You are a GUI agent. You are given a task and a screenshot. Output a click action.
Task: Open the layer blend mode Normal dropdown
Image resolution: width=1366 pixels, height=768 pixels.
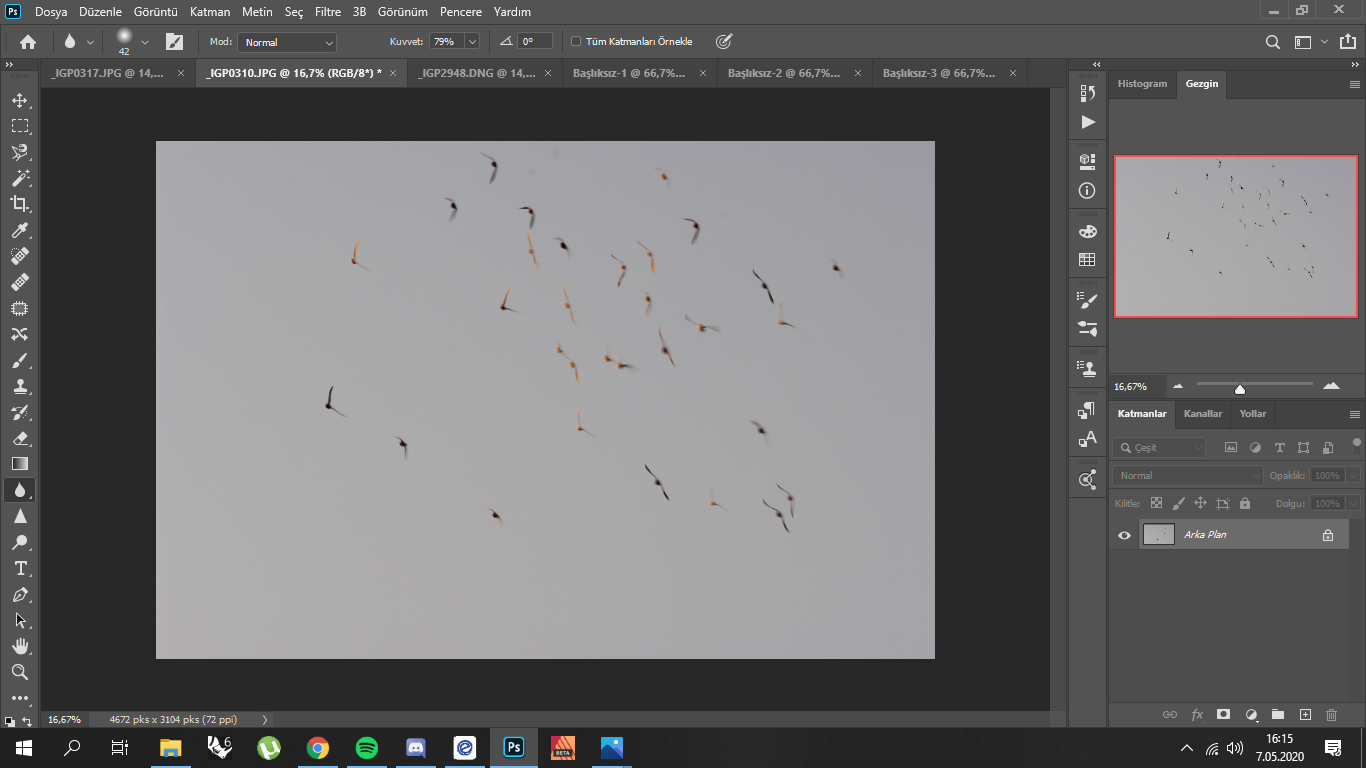tap(1188, 476)
